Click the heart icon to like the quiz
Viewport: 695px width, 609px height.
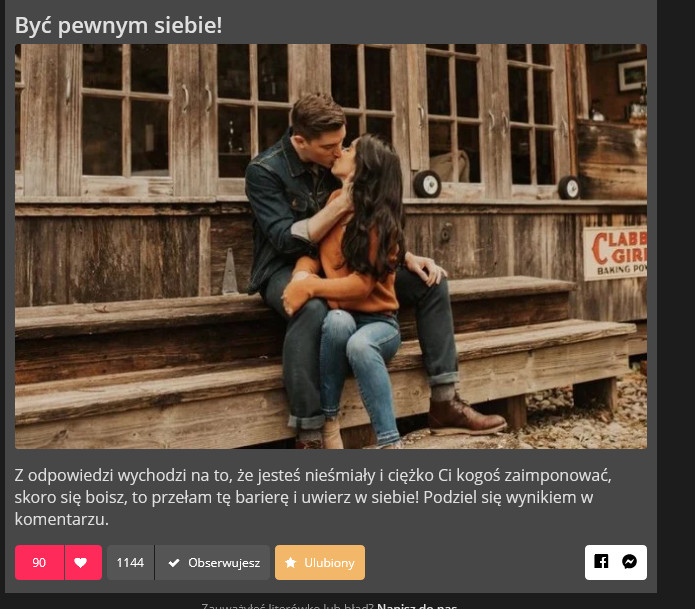pyautogui.click(x=80, y=562)
